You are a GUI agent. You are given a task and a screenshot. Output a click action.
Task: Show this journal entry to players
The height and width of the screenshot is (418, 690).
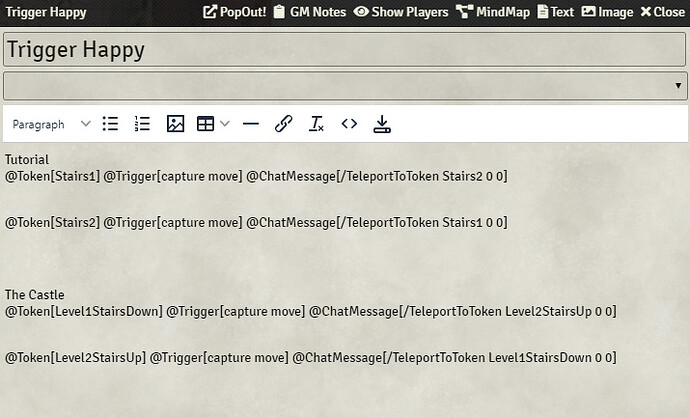click(401, 12)
